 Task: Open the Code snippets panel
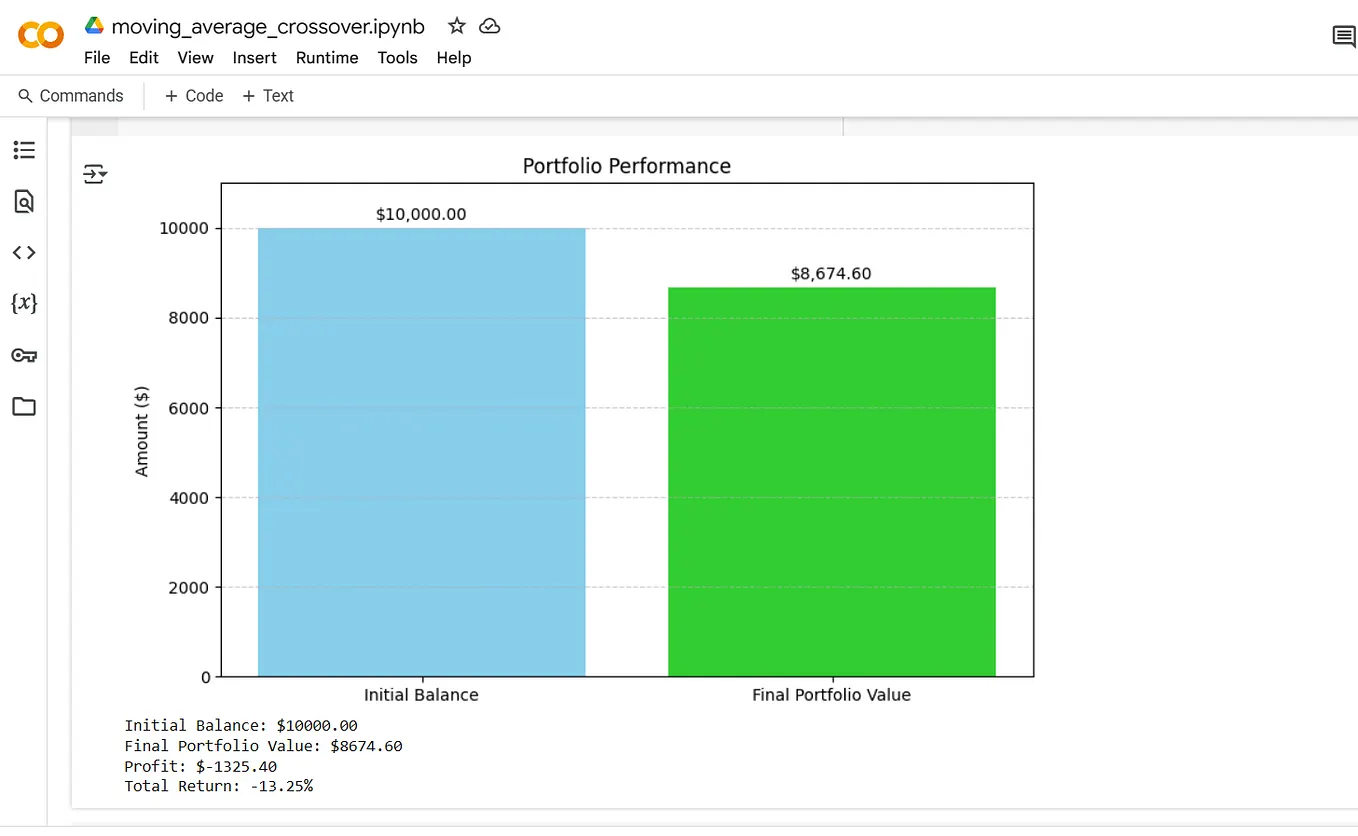tap(24, 252)
